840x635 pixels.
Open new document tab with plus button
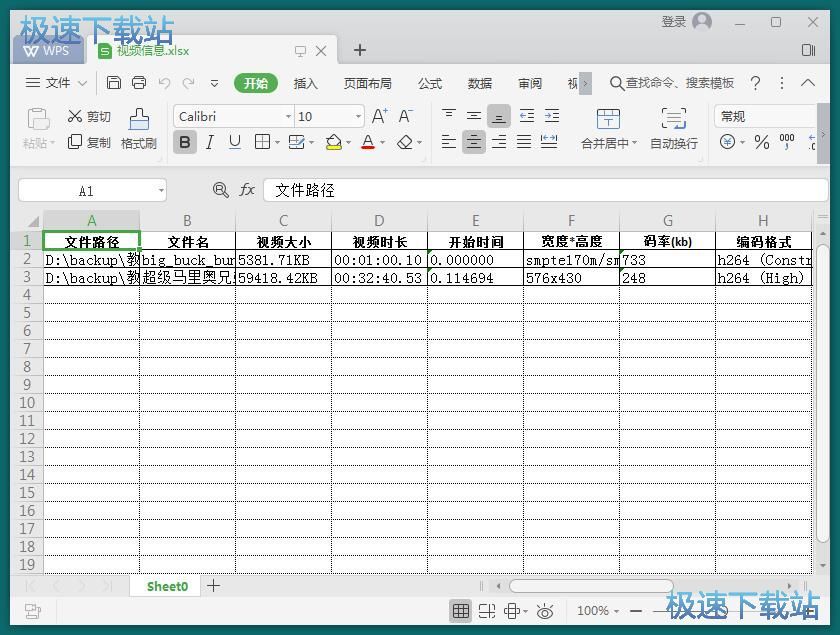[x=360, y=50]
